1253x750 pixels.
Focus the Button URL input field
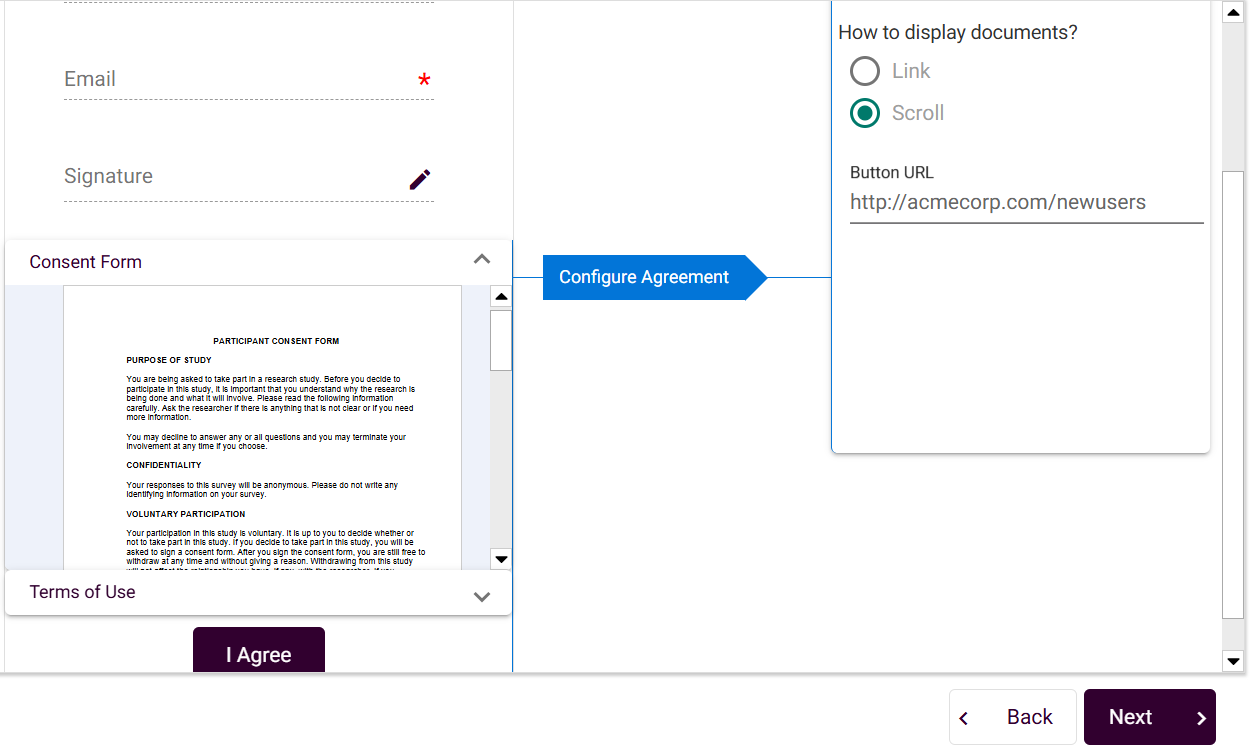point(1025,203)
